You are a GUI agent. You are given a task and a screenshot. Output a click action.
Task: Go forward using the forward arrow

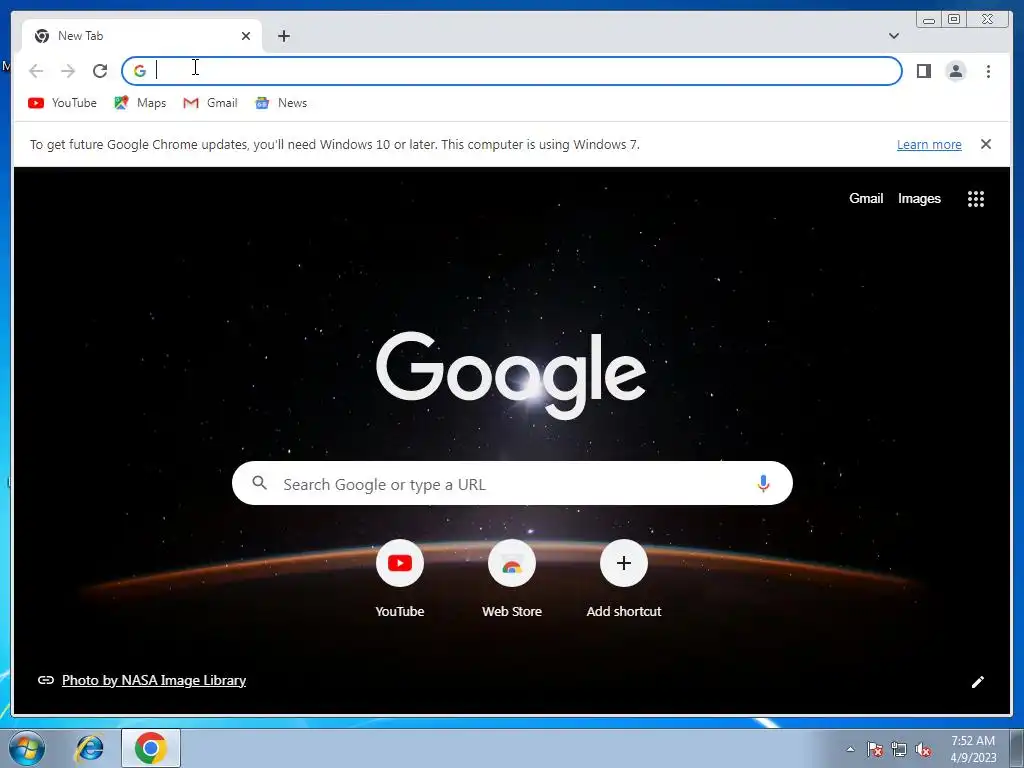(x=68, y=71)
